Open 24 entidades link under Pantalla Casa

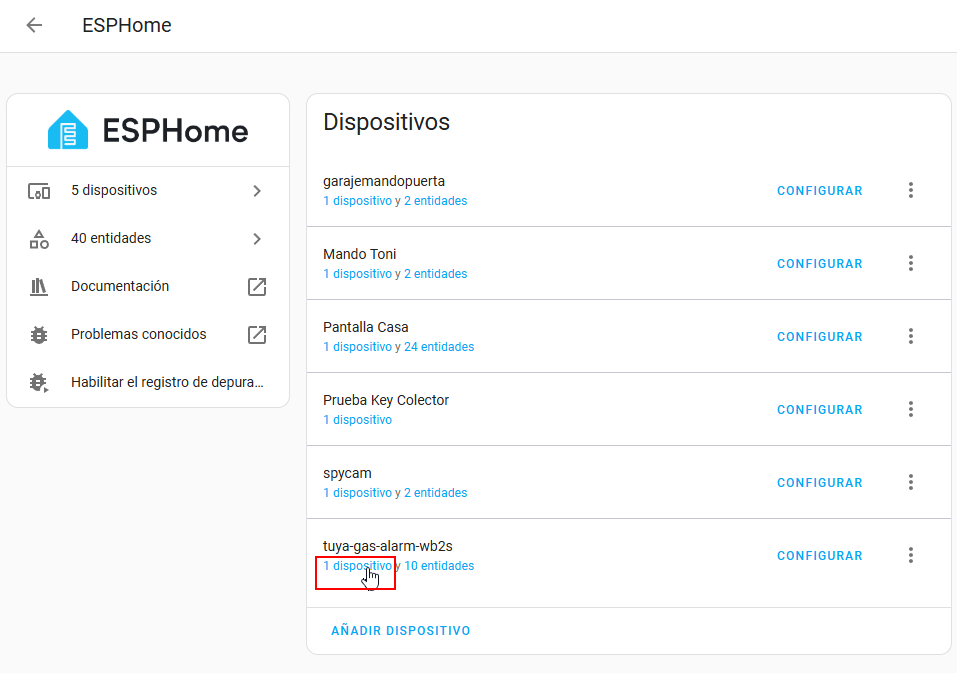(x=439, y=347)
